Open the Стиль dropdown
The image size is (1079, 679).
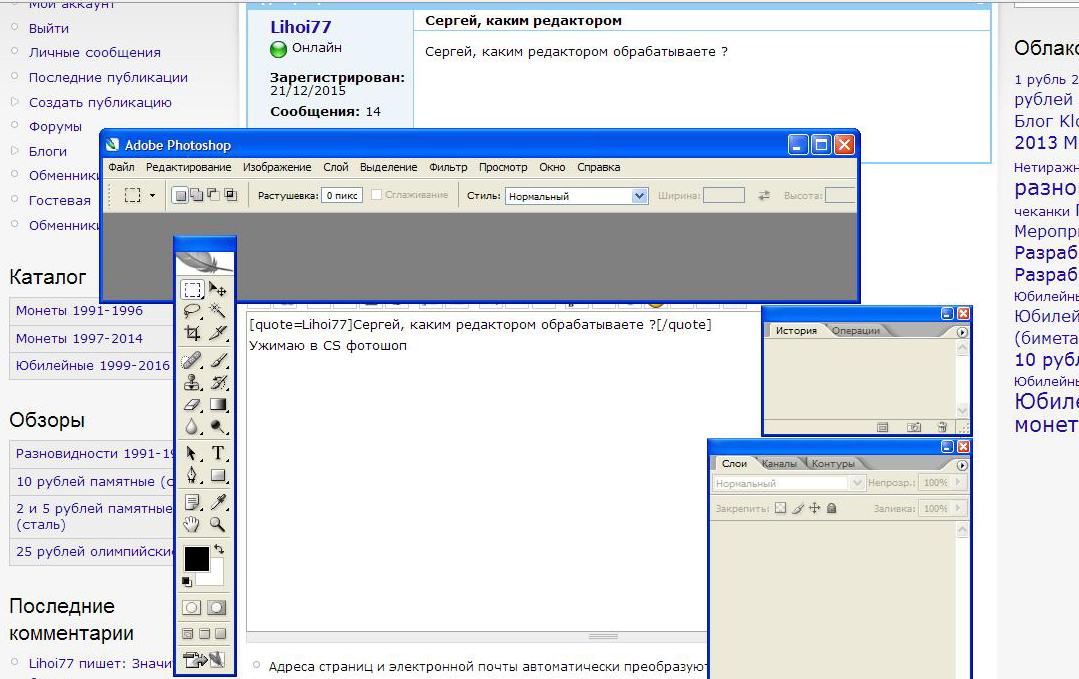tap(640, 196)
